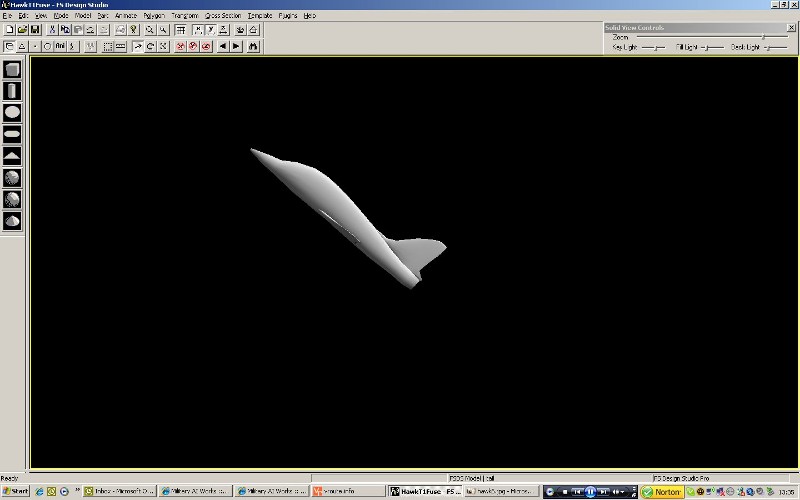Image resolution: width=800 pixels, height=500 pixels.
Task: Close the Solid View Controls panel
Action: pyautogui.click(x=791, y=28)
